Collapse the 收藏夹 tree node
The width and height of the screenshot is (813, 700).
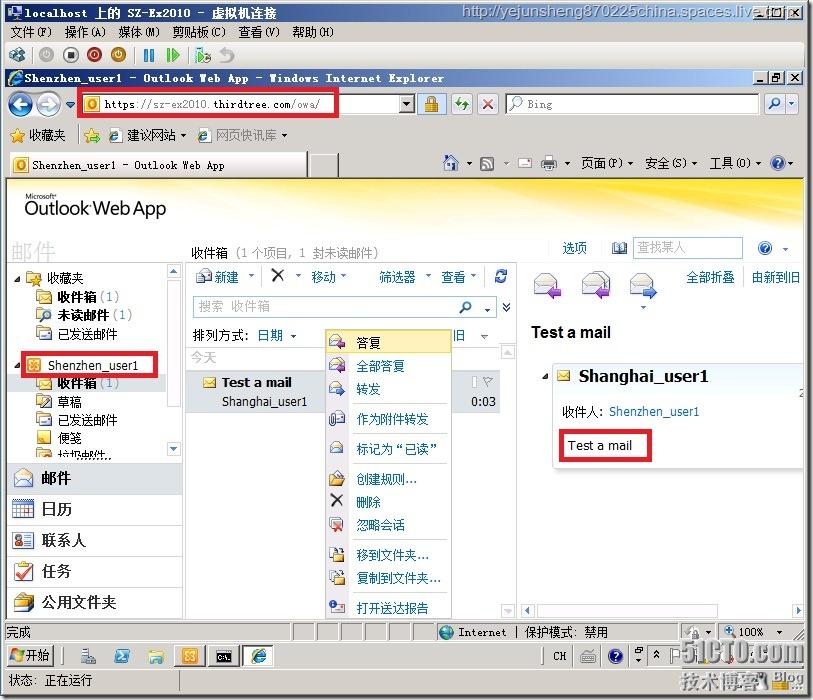click(x=17, y=279)
